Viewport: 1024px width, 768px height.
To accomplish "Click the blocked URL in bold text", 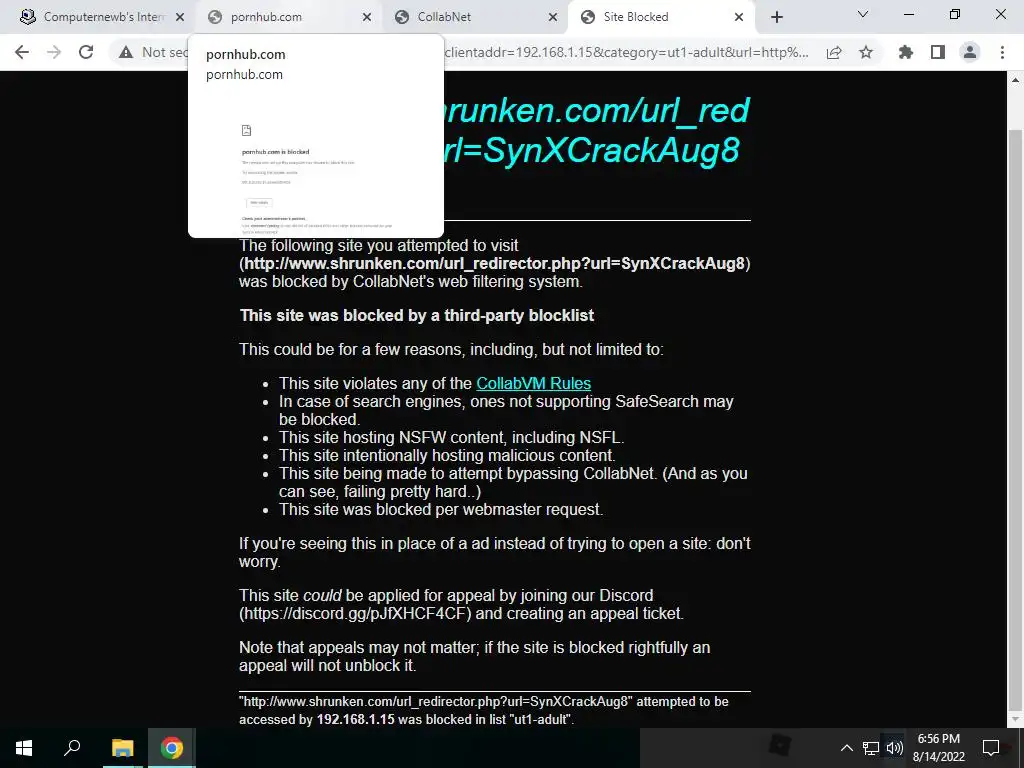I will coord(494,264).
